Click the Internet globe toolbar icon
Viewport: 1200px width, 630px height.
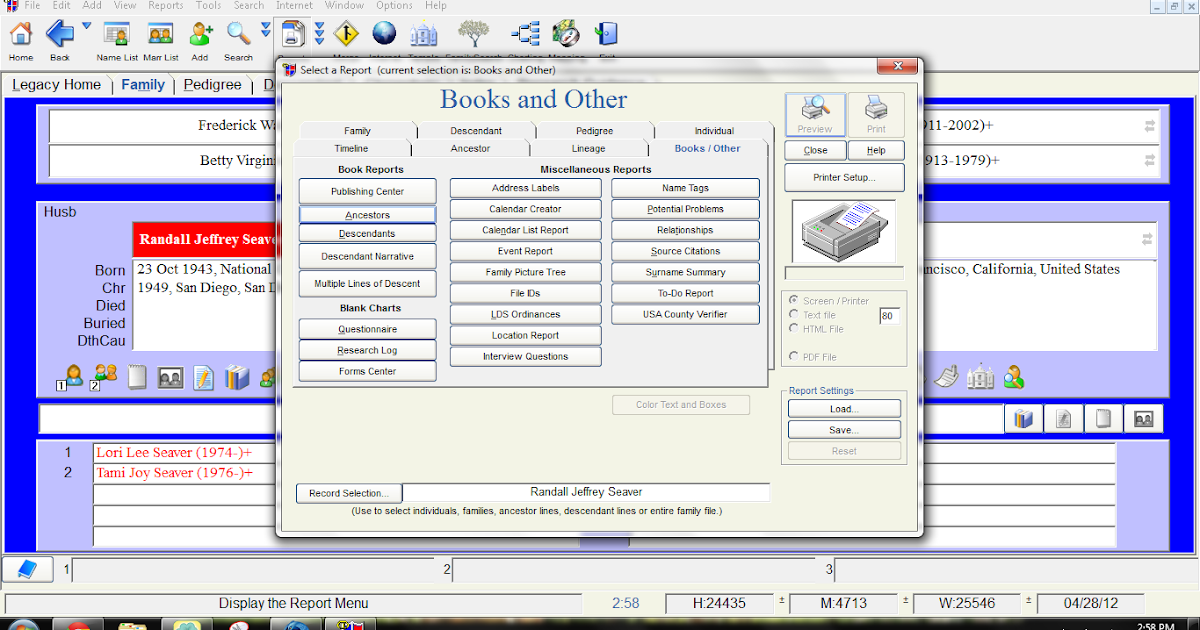[x=385, y=33]
